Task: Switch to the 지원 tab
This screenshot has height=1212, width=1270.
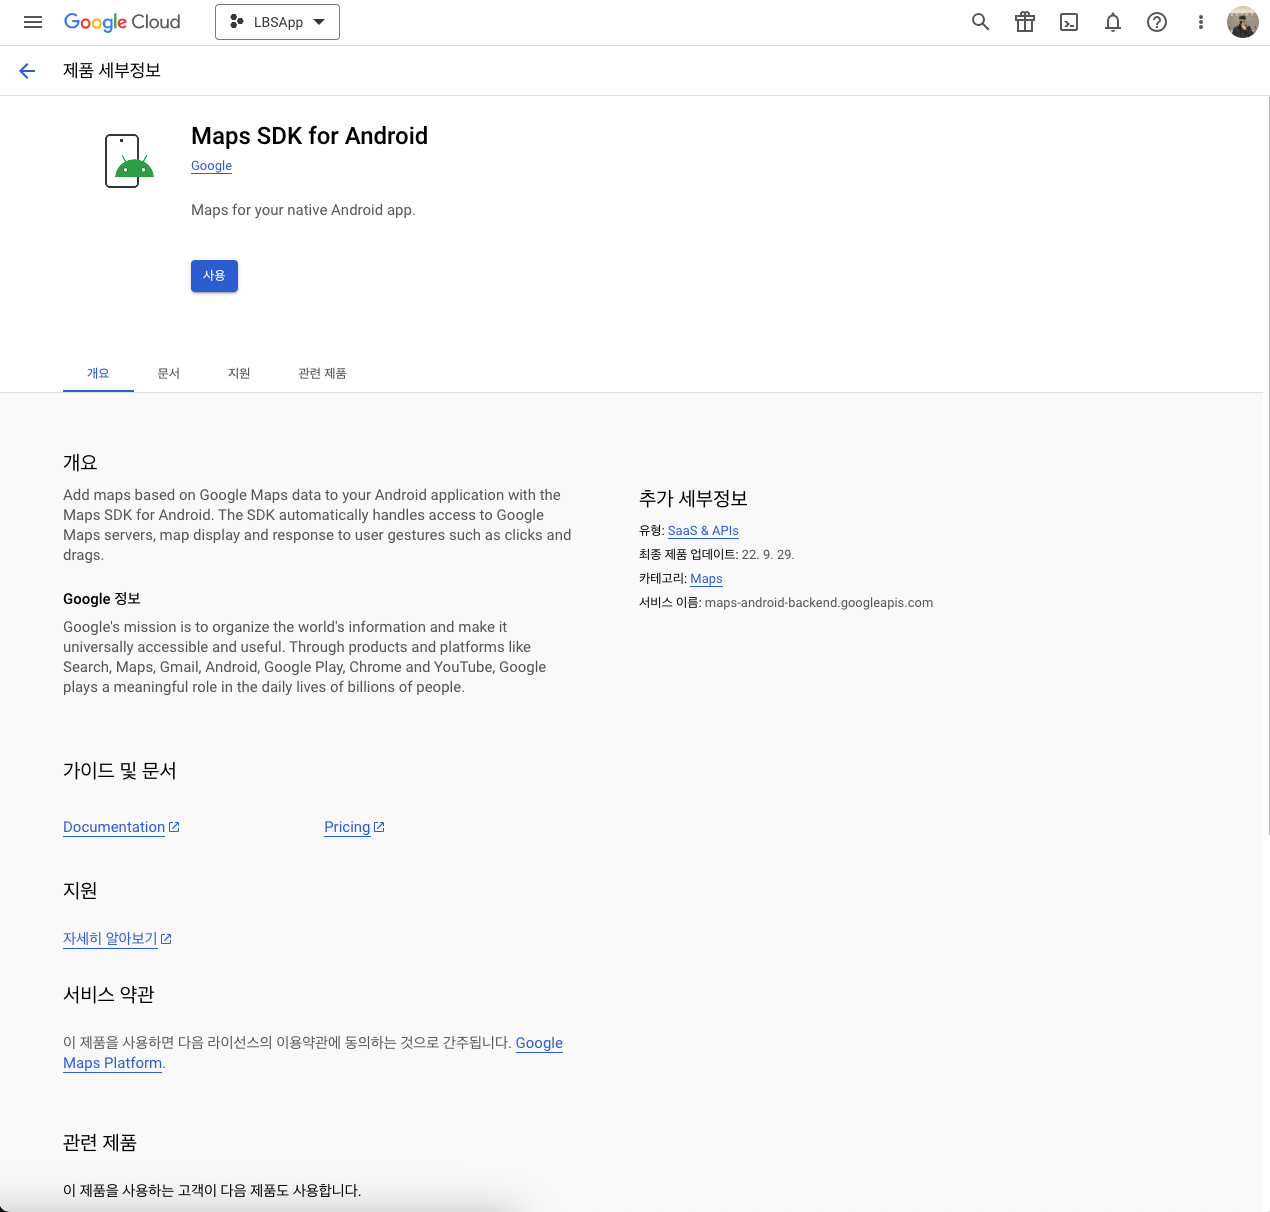Action: point(239,373)
